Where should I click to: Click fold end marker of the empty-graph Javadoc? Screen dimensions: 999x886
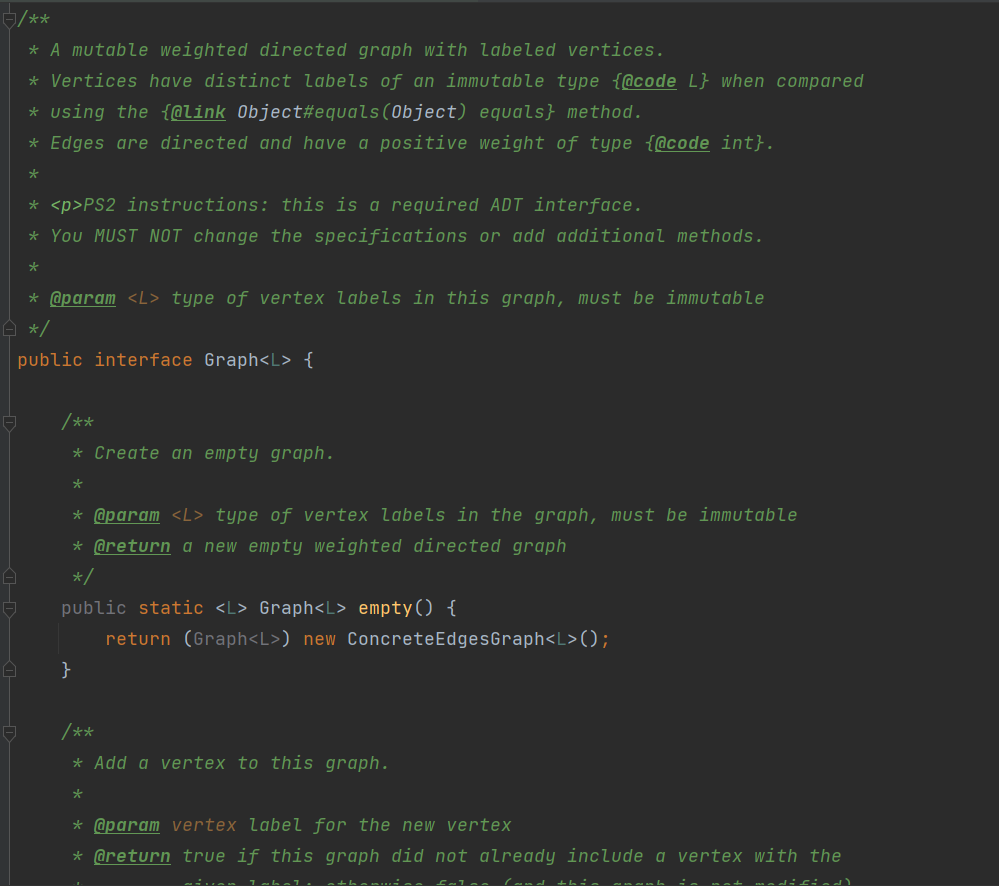click(10, 576)
